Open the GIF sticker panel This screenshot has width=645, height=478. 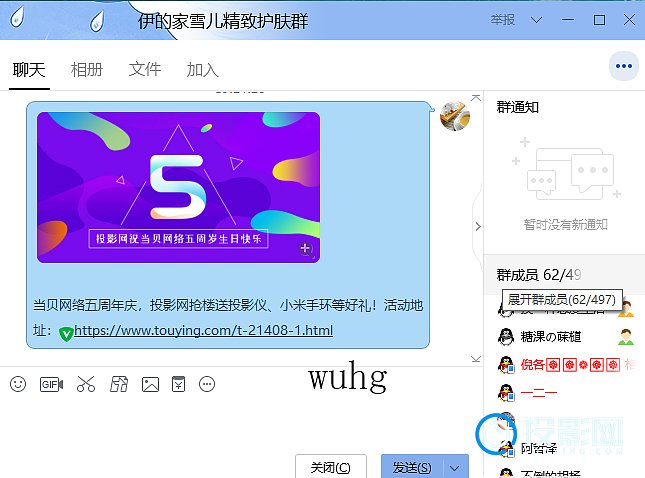point(51,384)
